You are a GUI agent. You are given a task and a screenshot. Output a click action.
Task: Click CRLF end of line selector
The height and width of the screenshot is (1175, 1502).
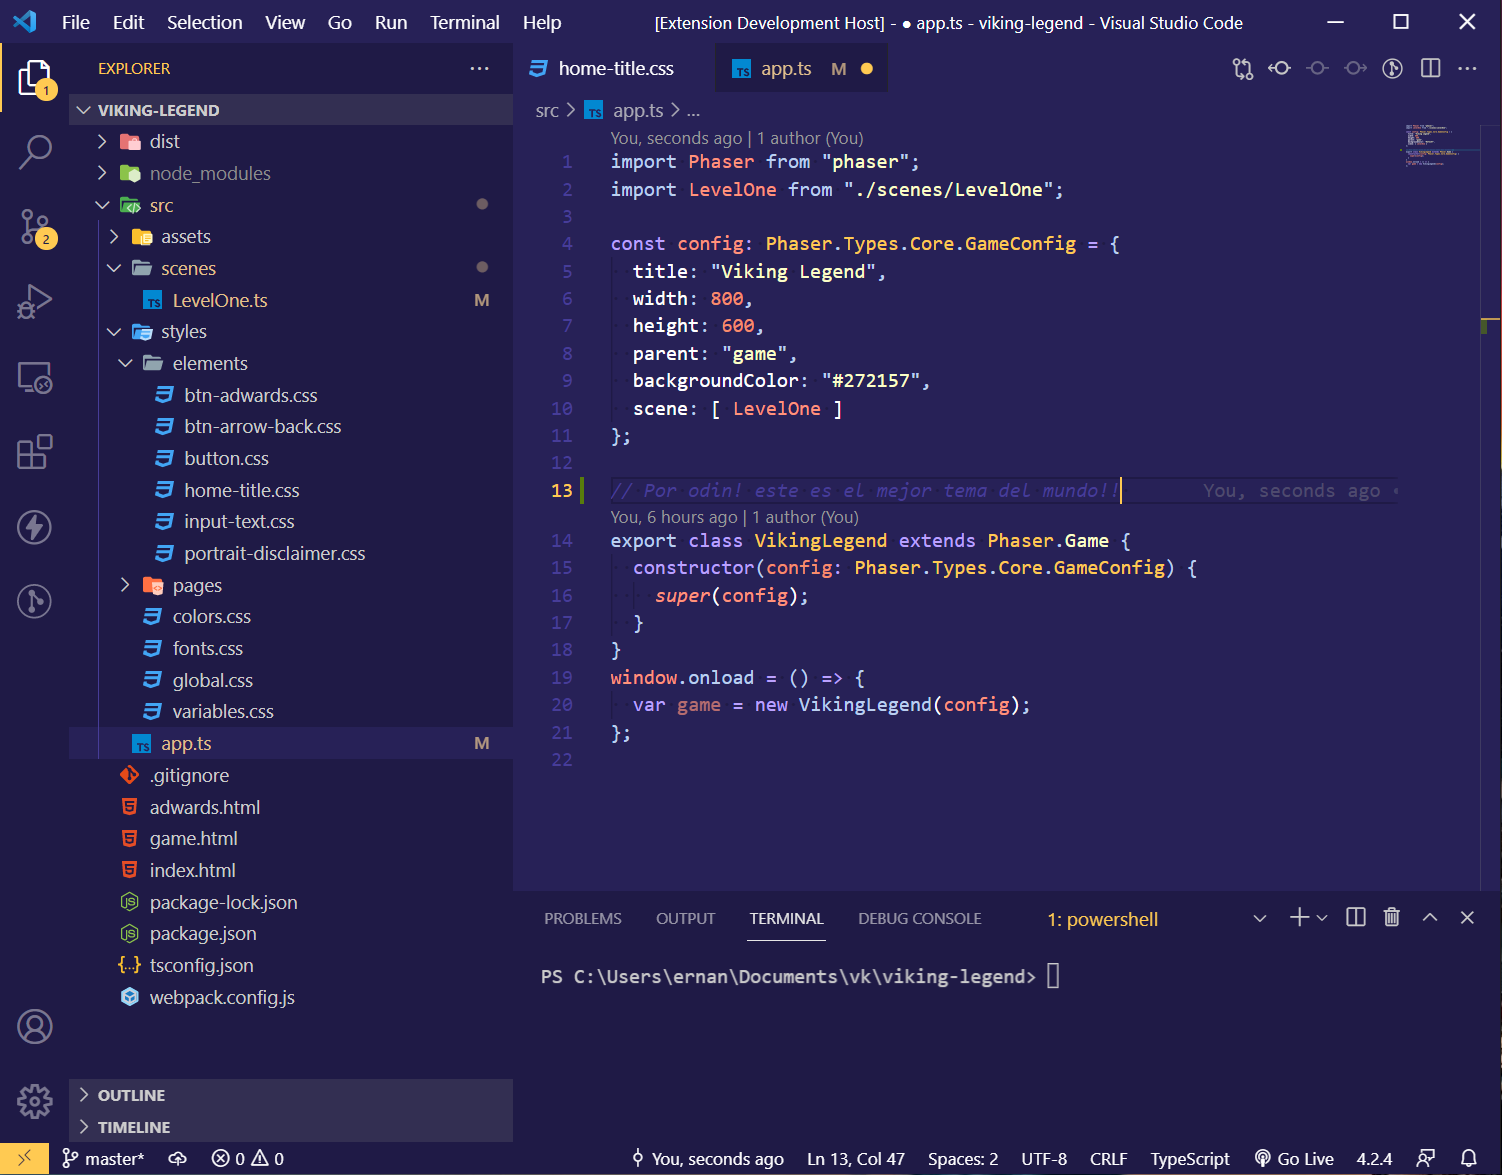coord(1108,1158)
